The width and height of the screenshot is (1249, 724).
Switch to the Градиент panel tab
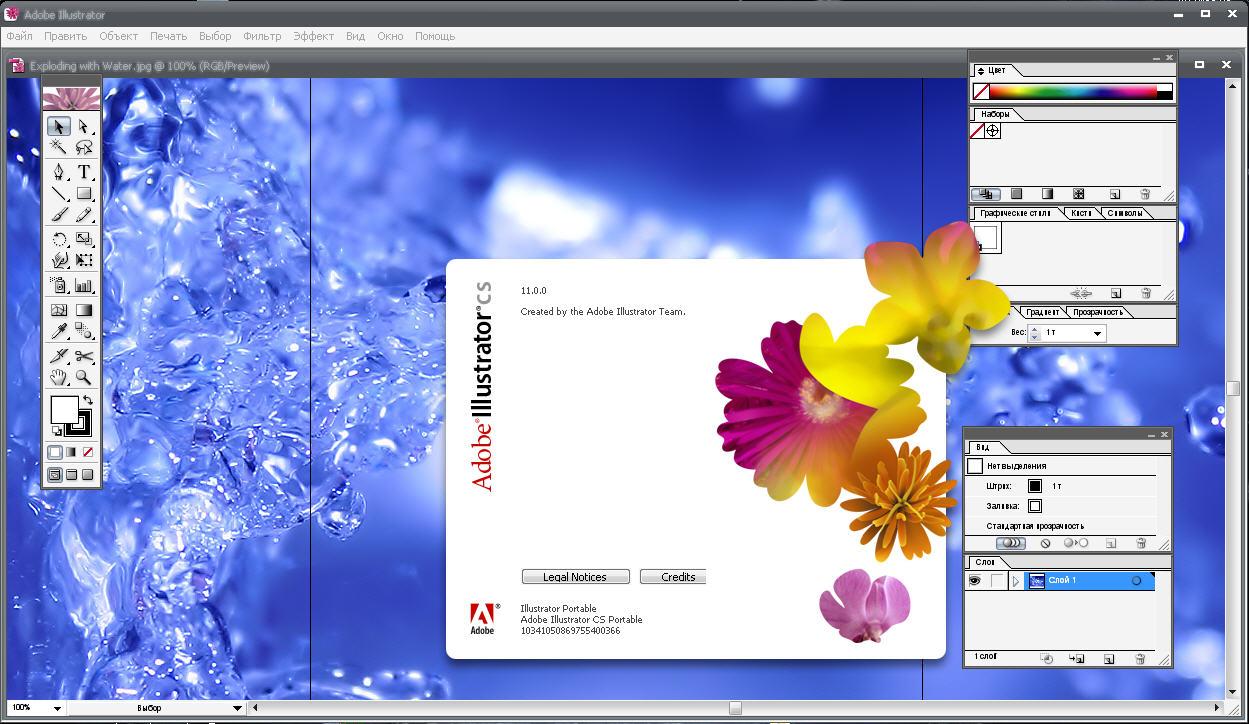1043,312
